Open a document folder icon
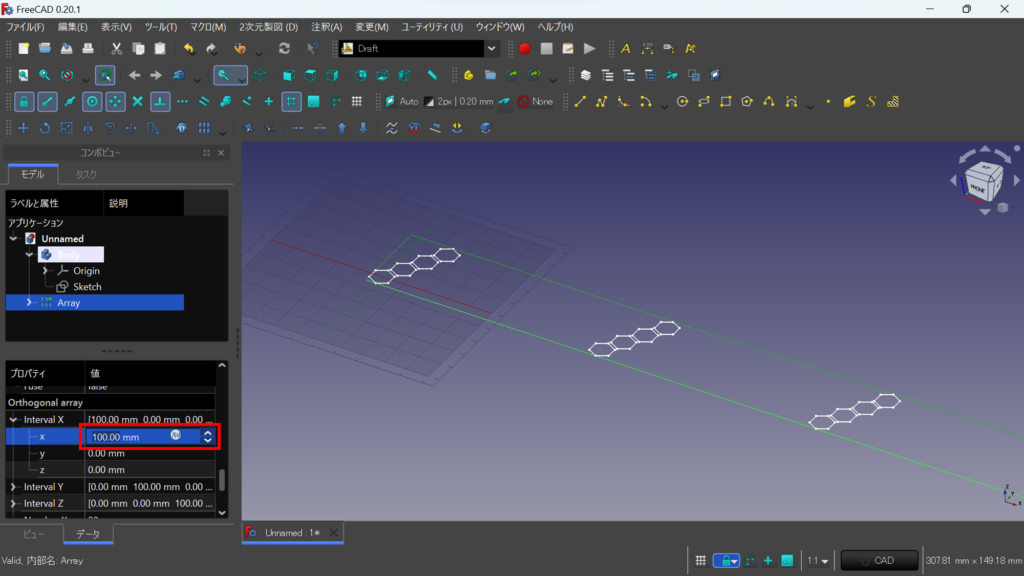1024x576 pixels. [44, 48]
